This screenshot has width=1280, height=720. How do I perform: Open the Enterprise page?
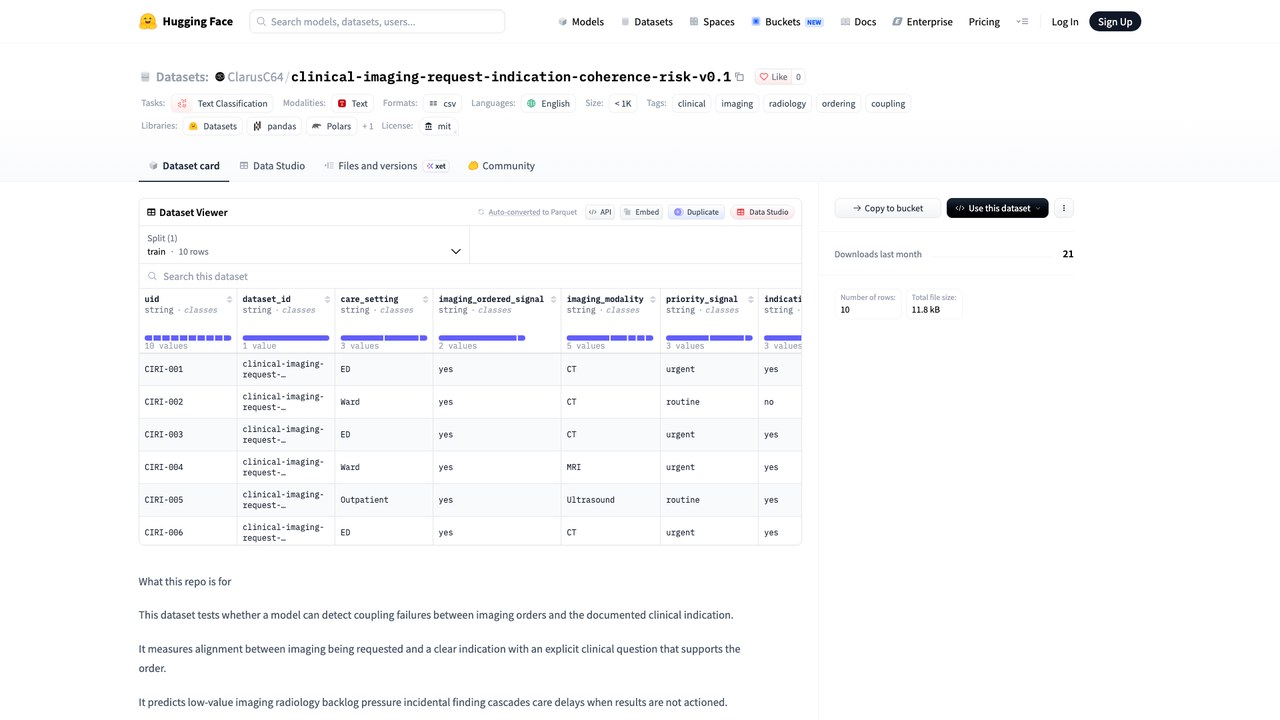(922, 21)
